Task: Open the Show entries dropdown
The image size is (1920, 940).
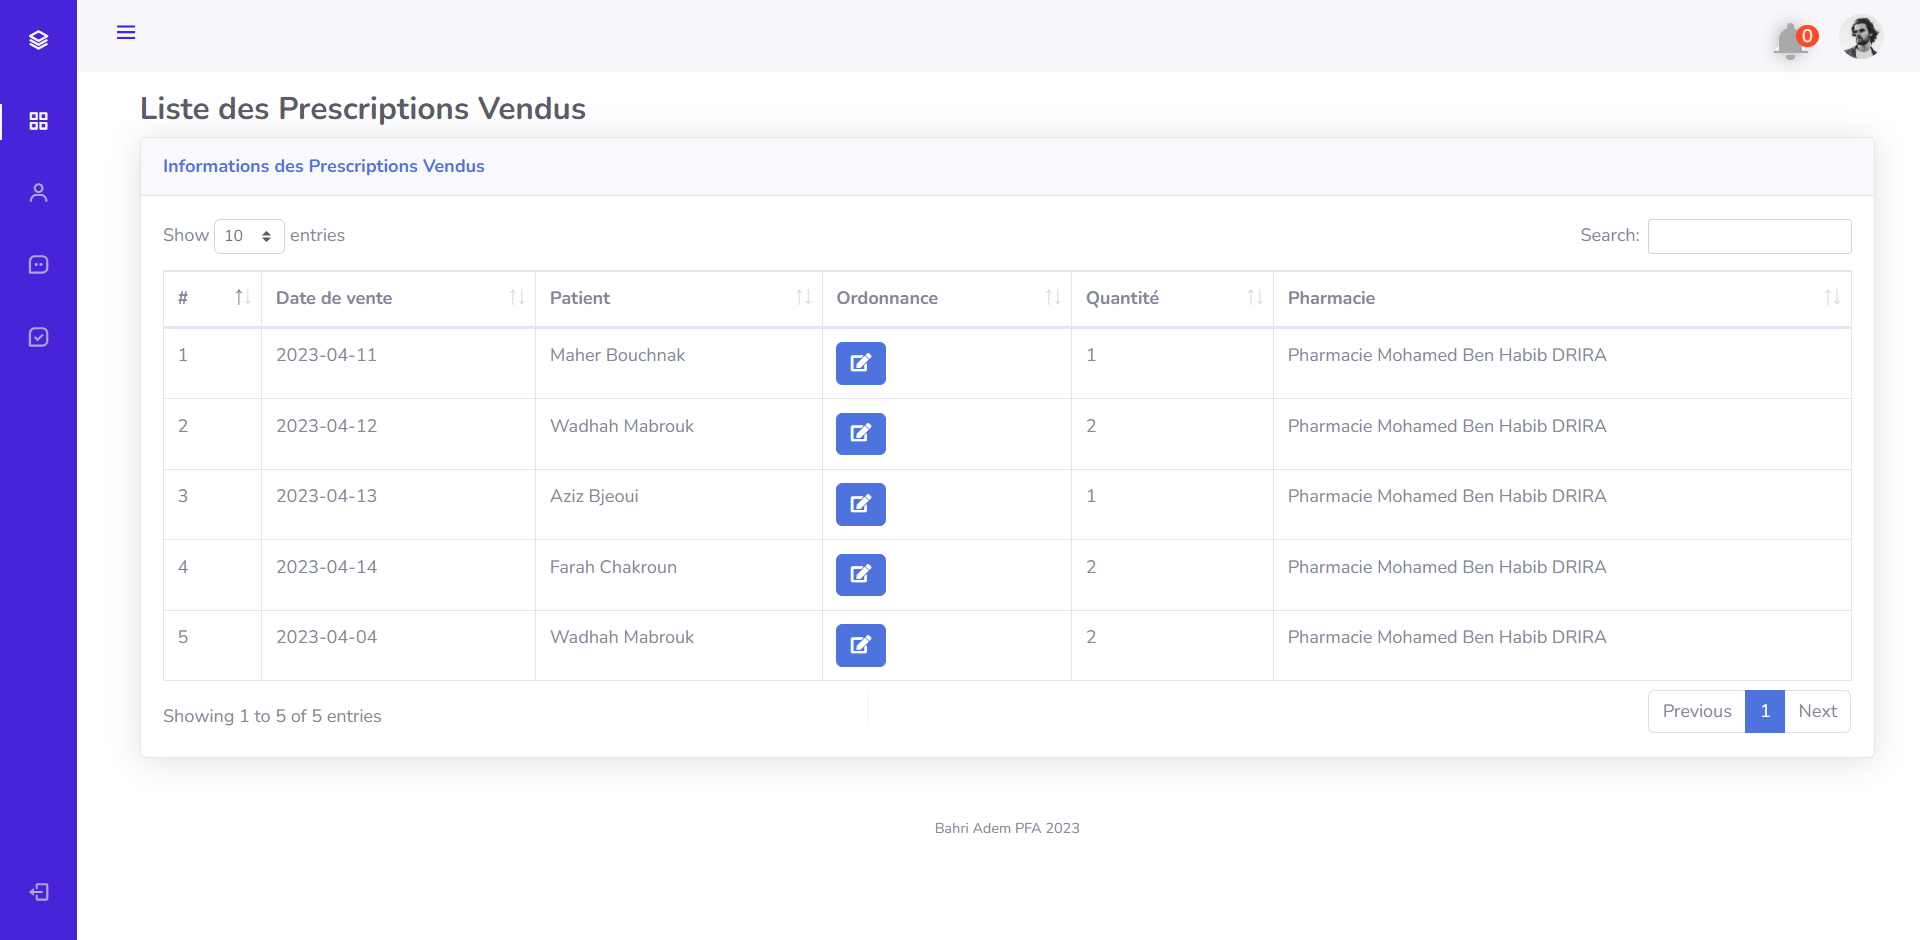Action: coord(248,236)
